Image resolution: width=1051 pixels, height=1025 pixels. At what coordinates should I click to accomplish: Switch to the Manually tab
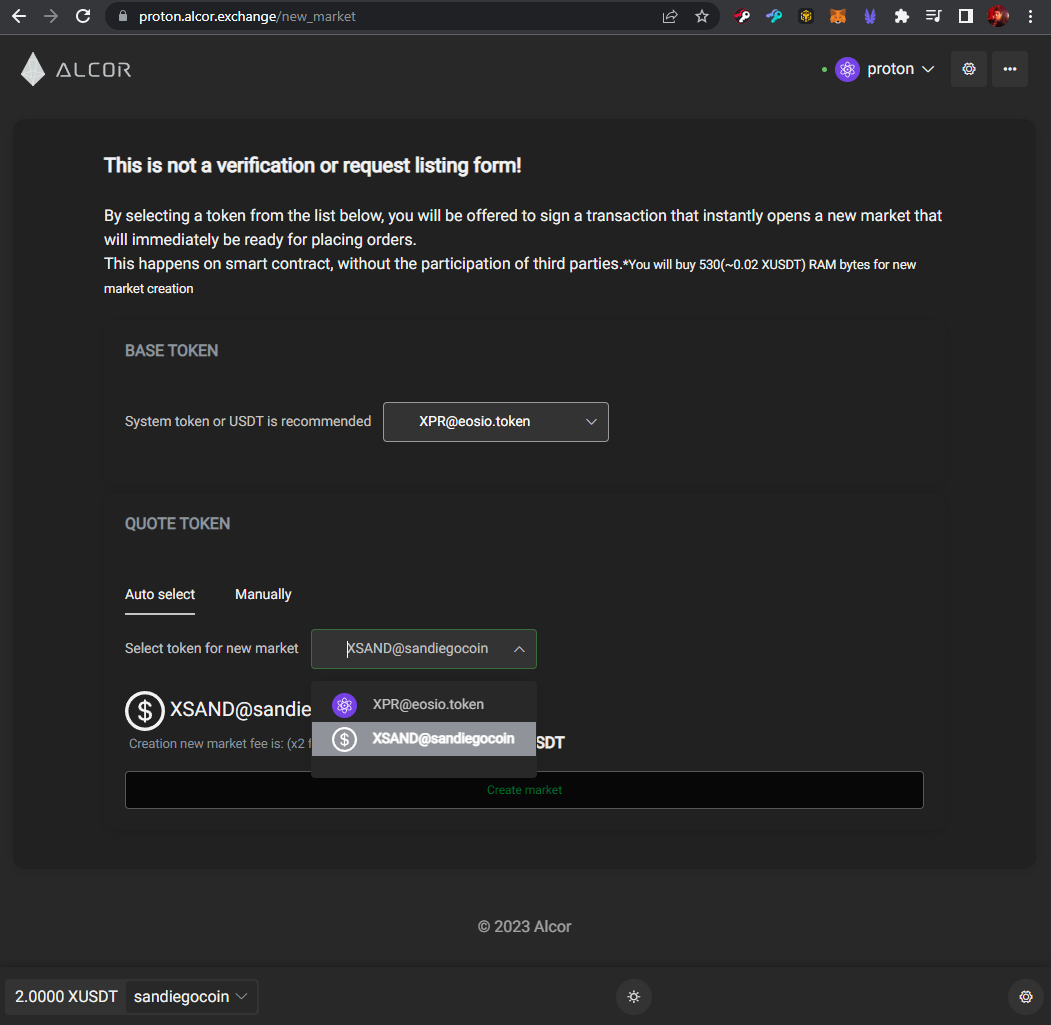263,595
